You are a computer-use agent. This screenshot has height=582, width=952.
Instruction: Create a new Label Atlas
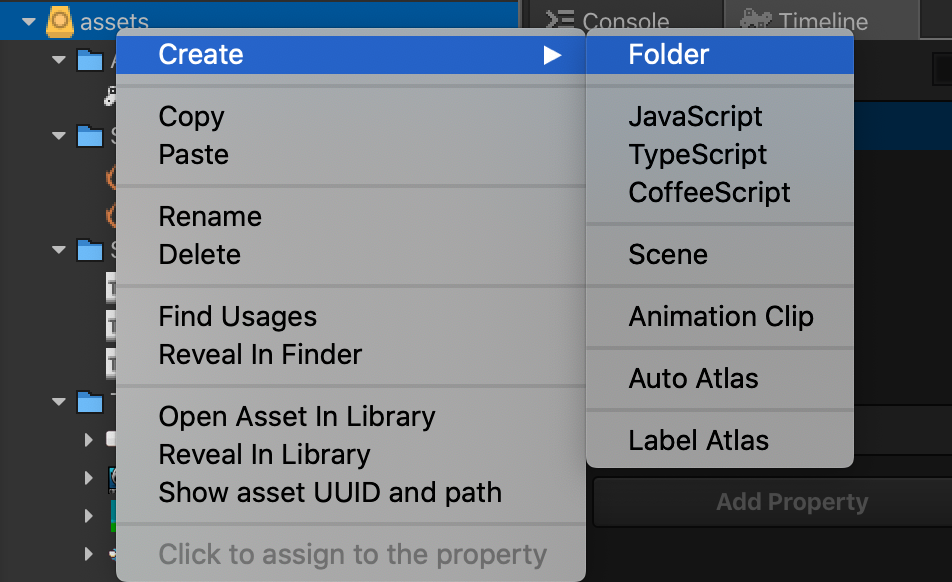pyautogui.click(x=720, y=441)
